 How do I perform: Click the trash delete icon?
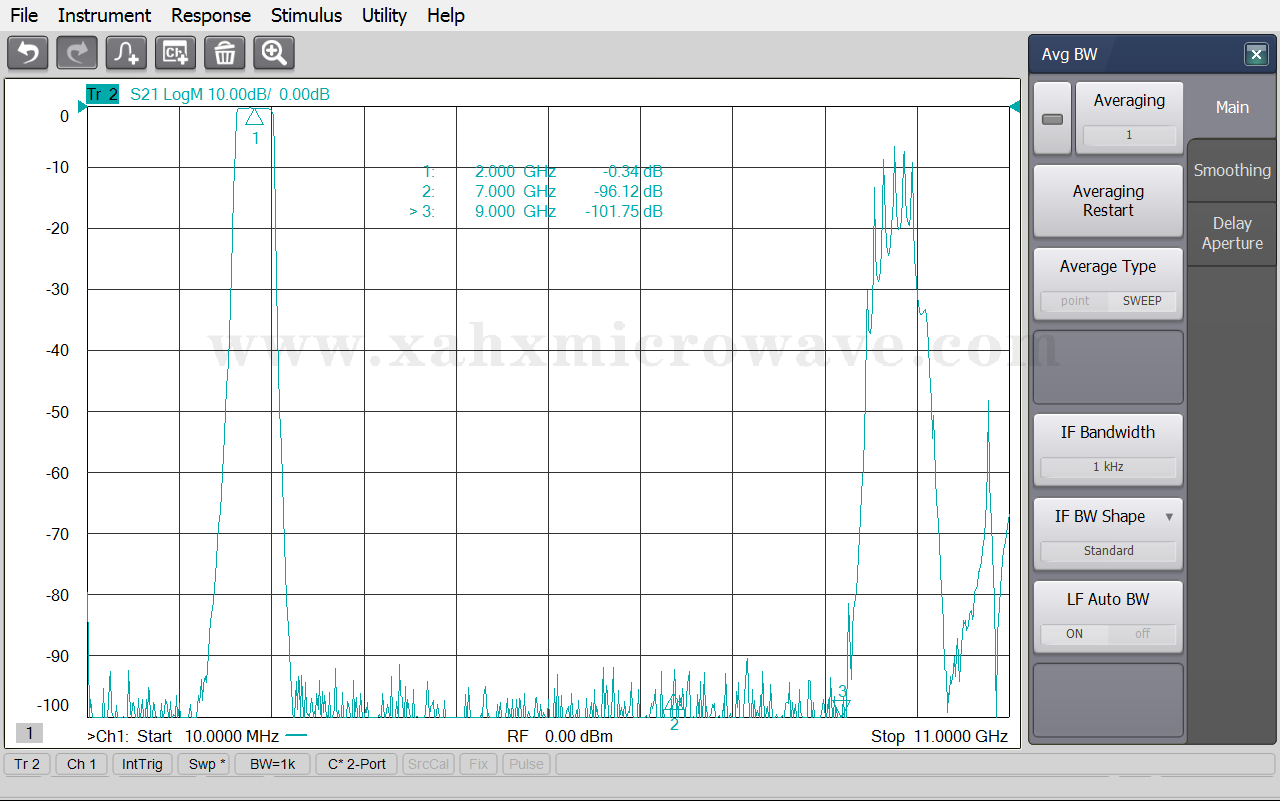point(225,53)
